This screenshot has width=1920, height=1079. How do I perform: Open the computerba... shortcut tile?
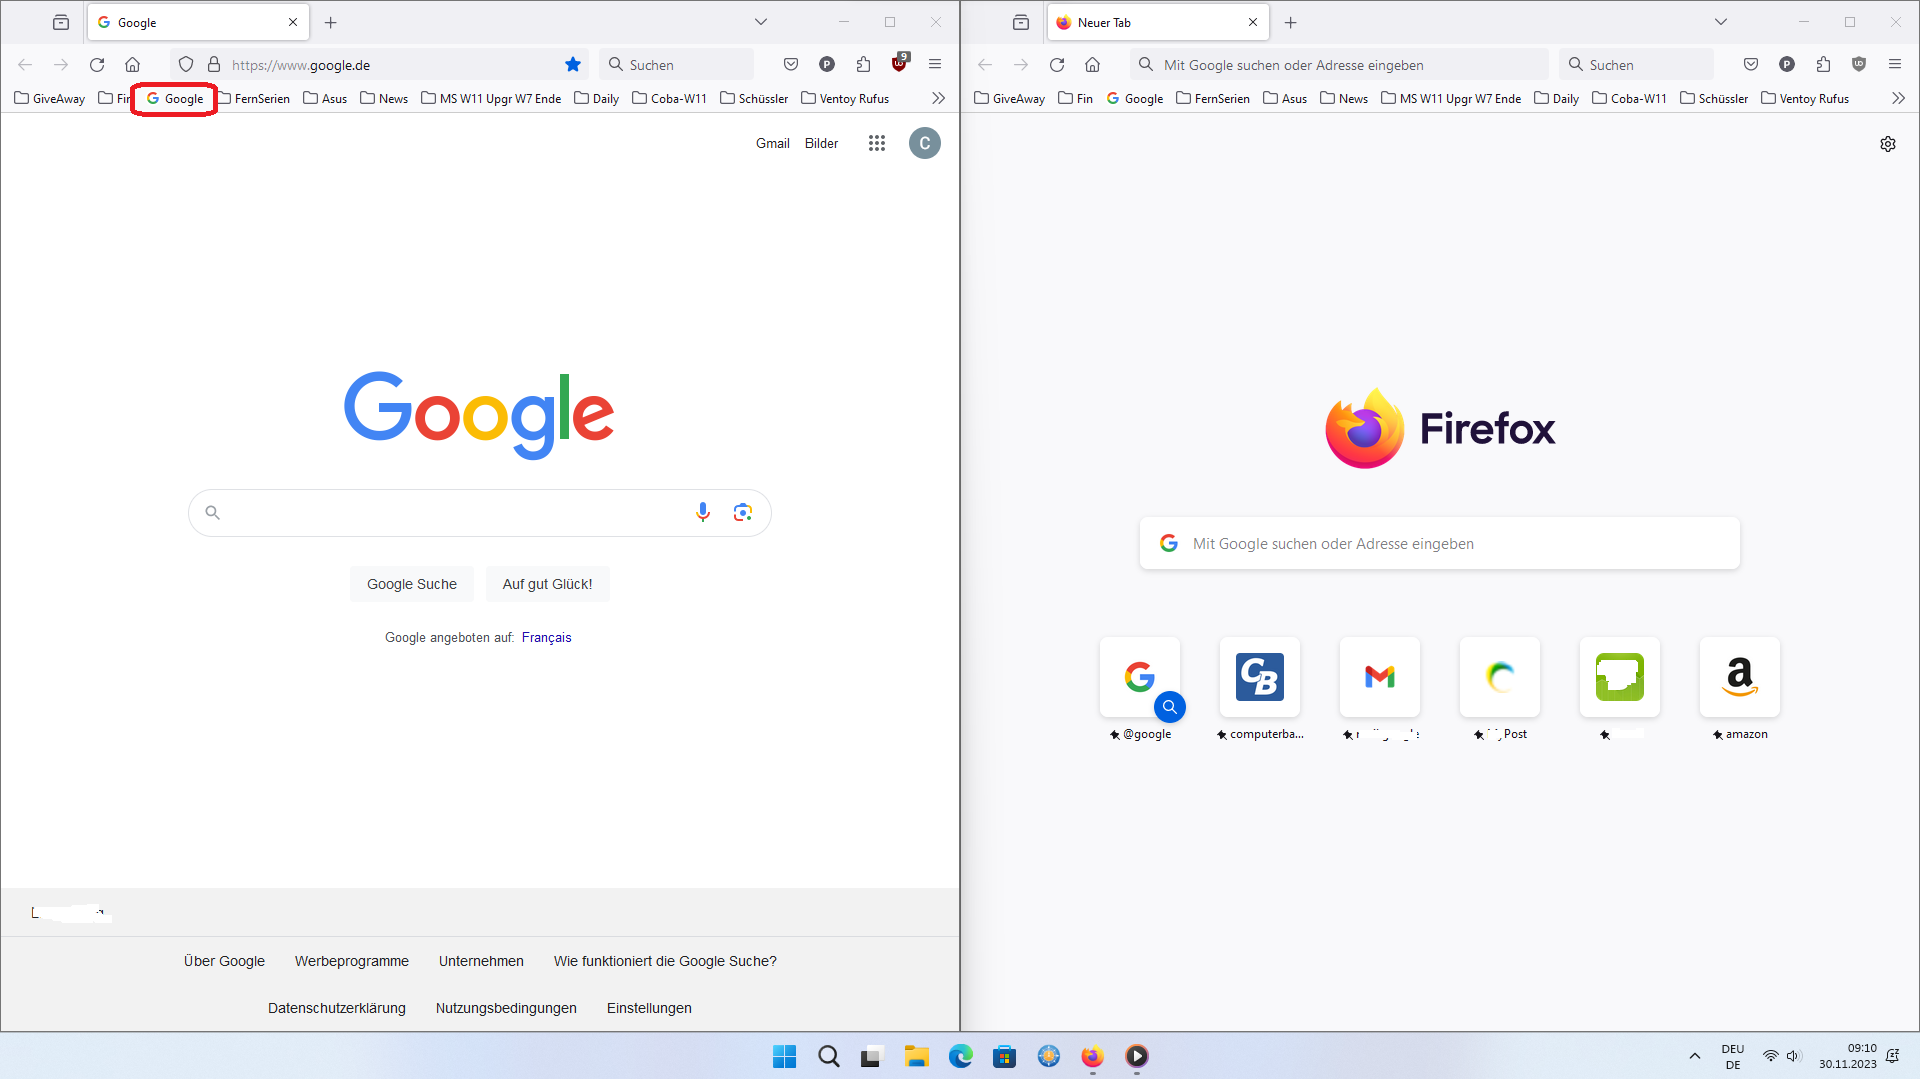(1260, 677)
